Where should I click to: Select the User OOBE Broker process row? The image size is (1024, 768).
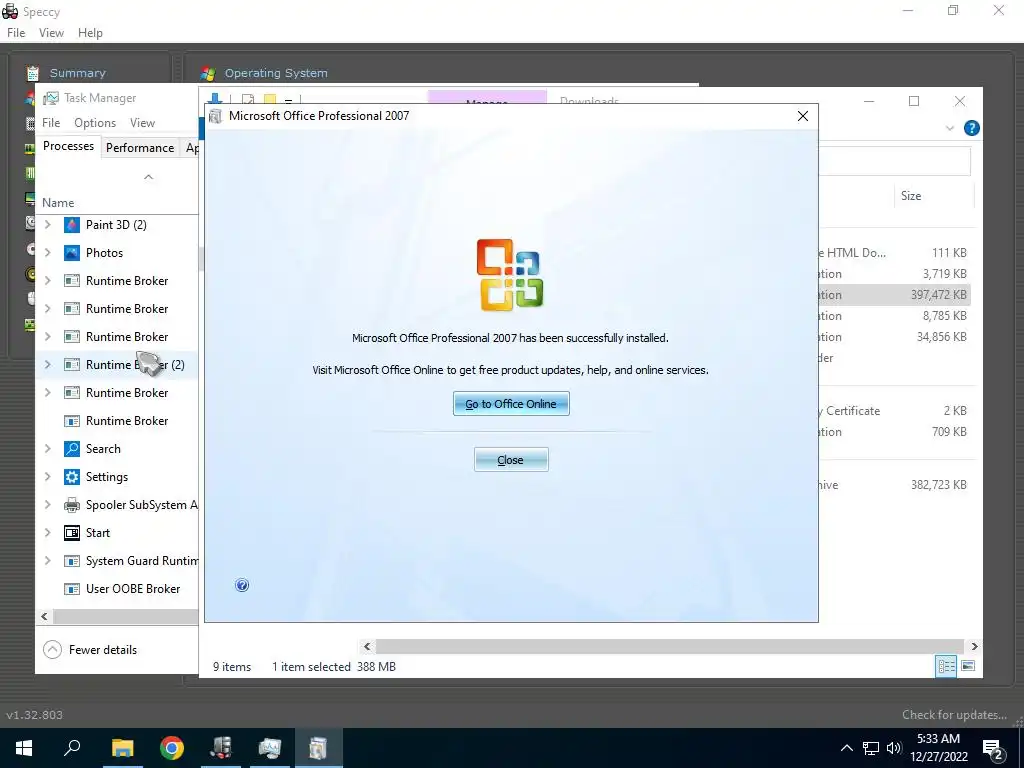118,589
